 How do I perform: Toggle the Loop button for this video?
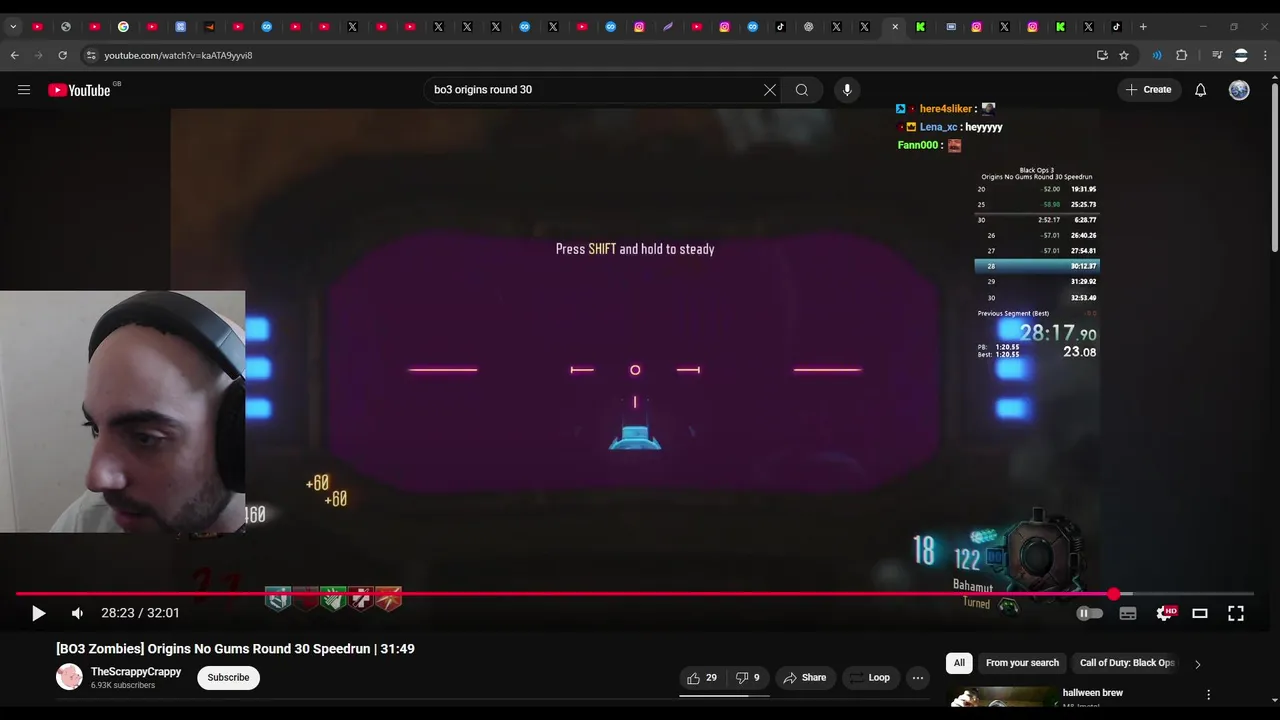(870, 678)
